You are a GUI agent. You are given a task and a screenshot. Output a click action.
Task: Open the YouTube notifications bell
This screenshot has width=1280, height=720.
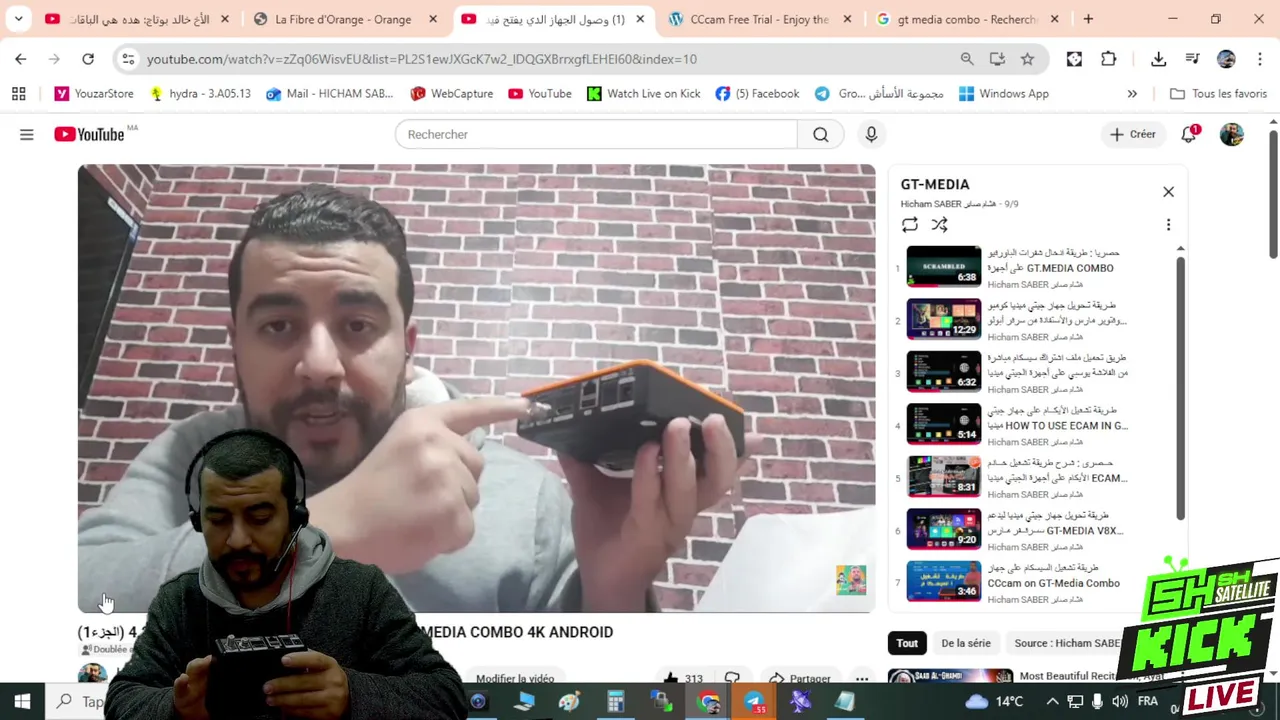pos(1189,134)
